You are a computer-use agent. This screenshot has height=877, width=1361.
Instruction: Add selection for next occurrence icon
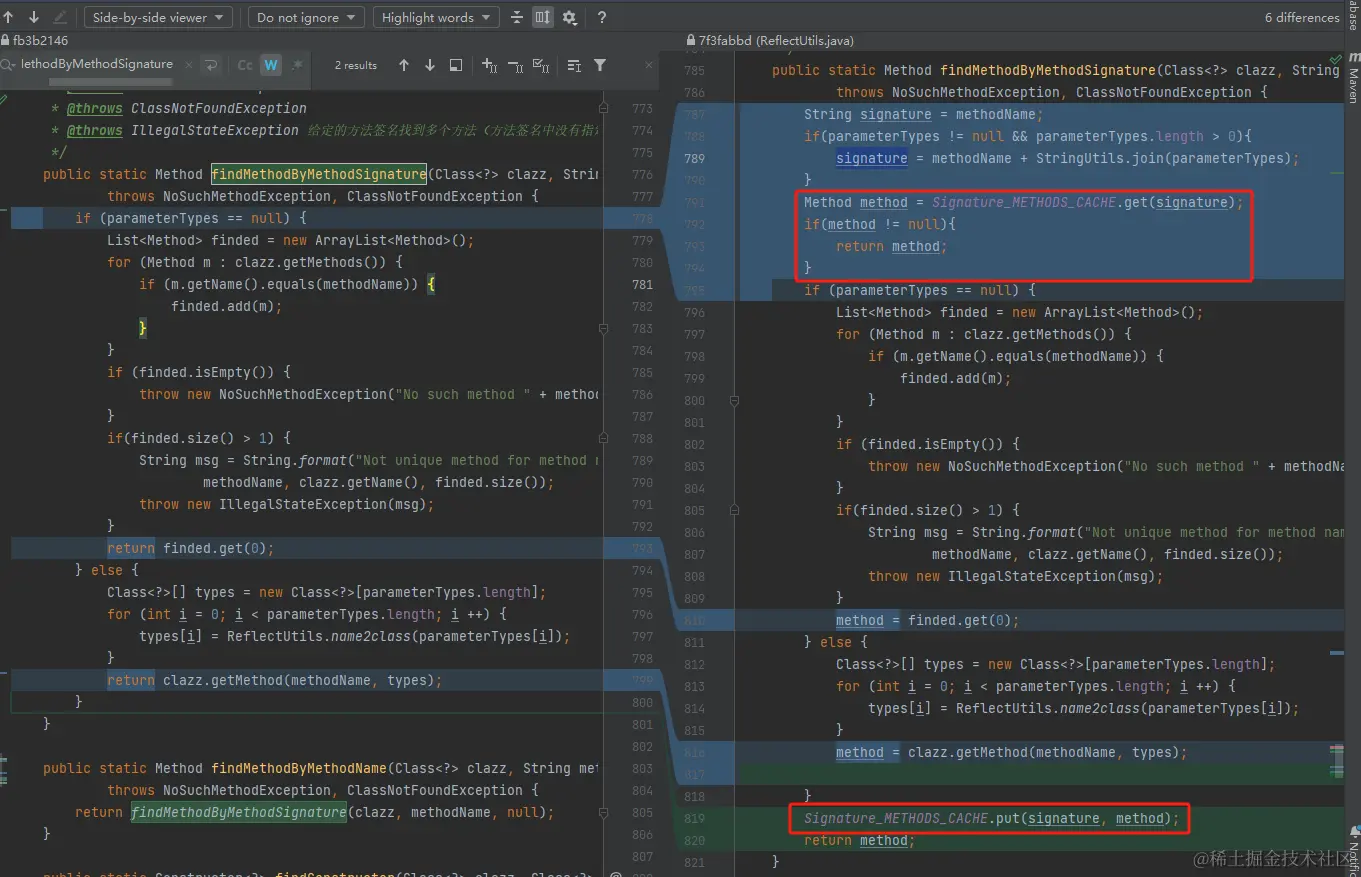click(490, 65)
